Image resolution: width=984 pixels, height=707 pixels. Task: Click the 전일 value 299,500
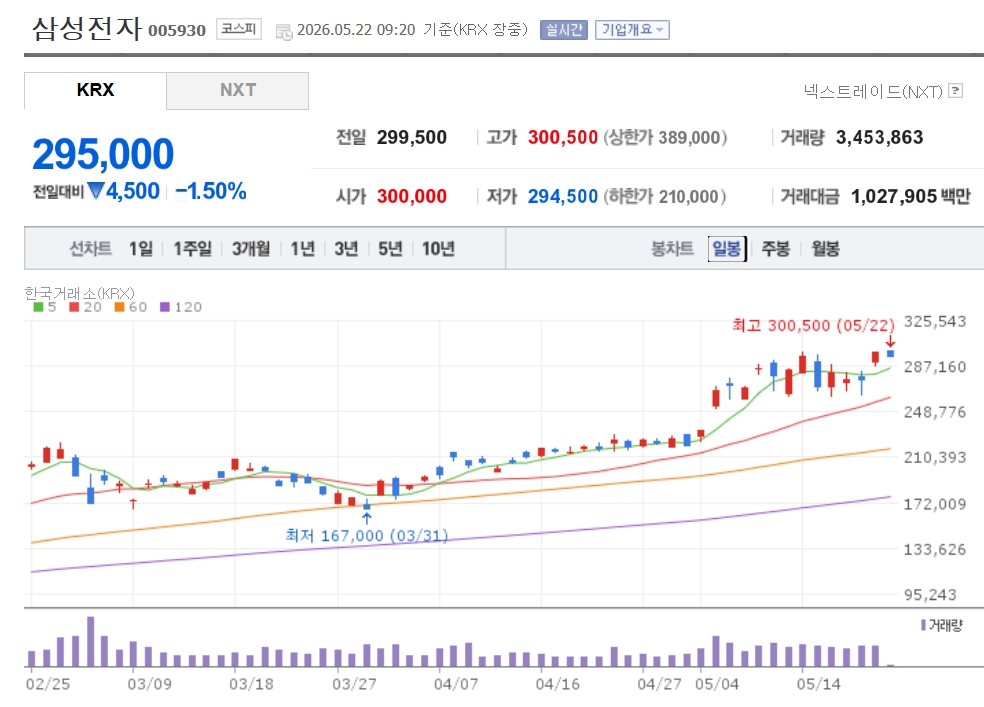[412, 137]
